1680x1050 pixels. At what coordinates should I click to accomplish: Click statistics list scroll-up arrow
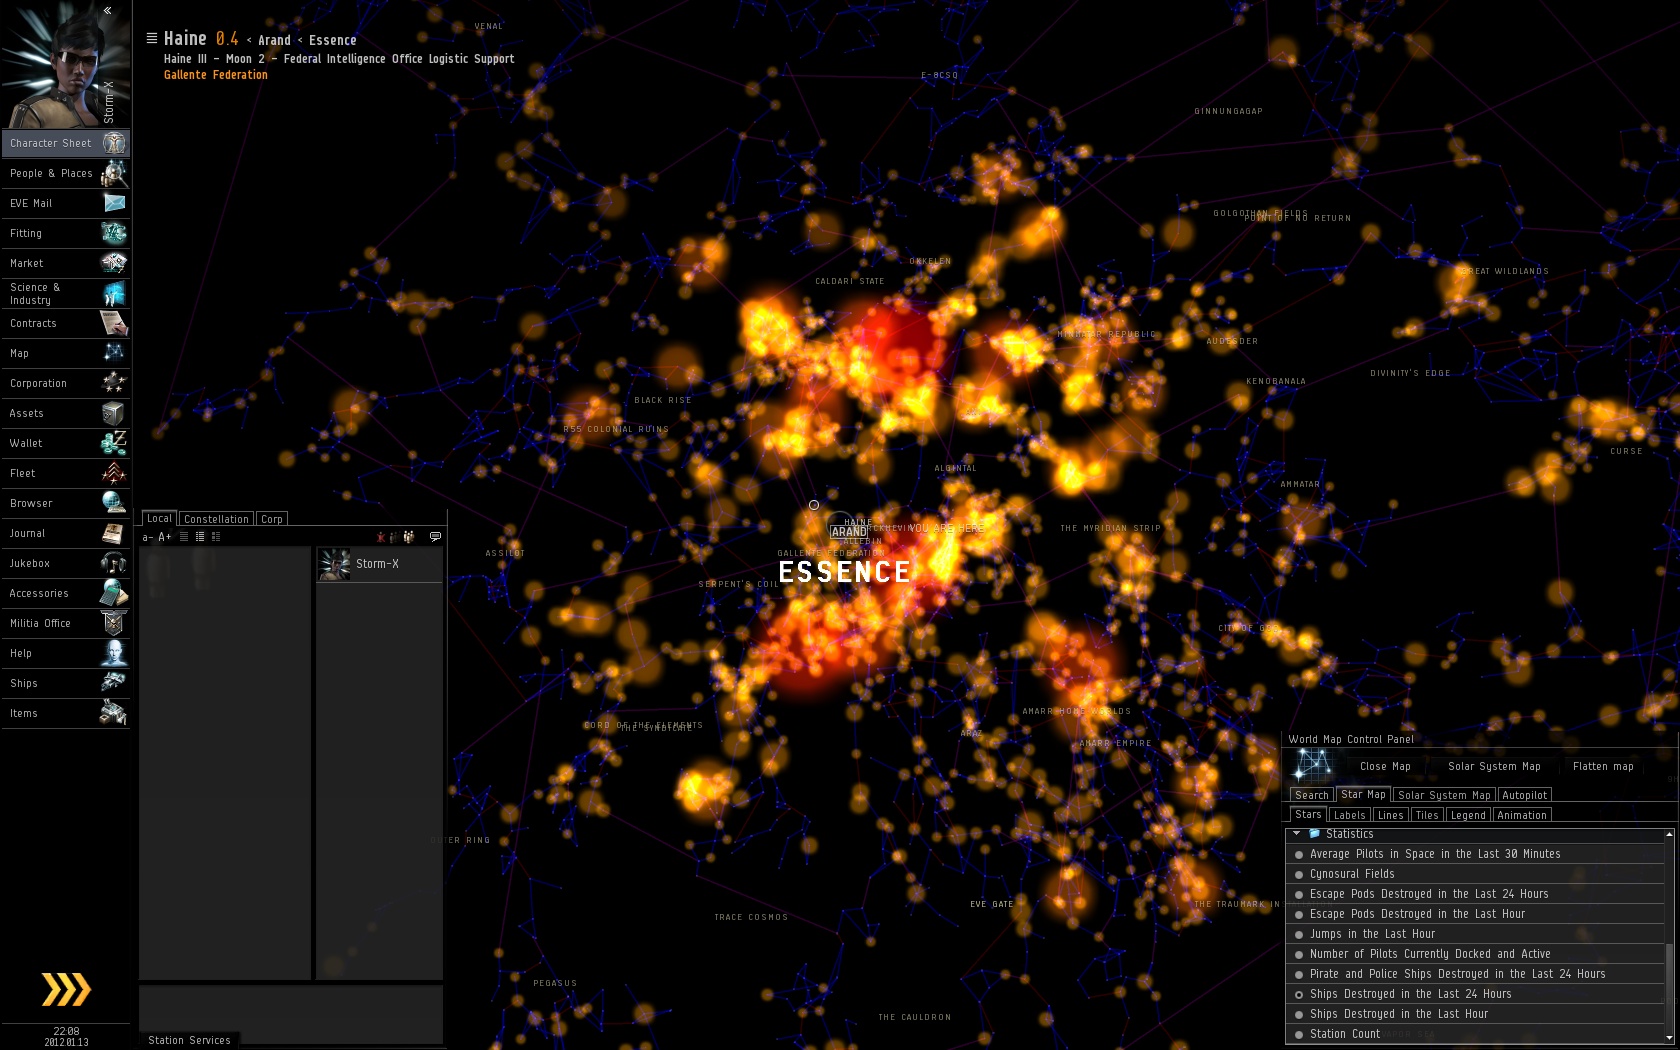(x=1669, y=834)
